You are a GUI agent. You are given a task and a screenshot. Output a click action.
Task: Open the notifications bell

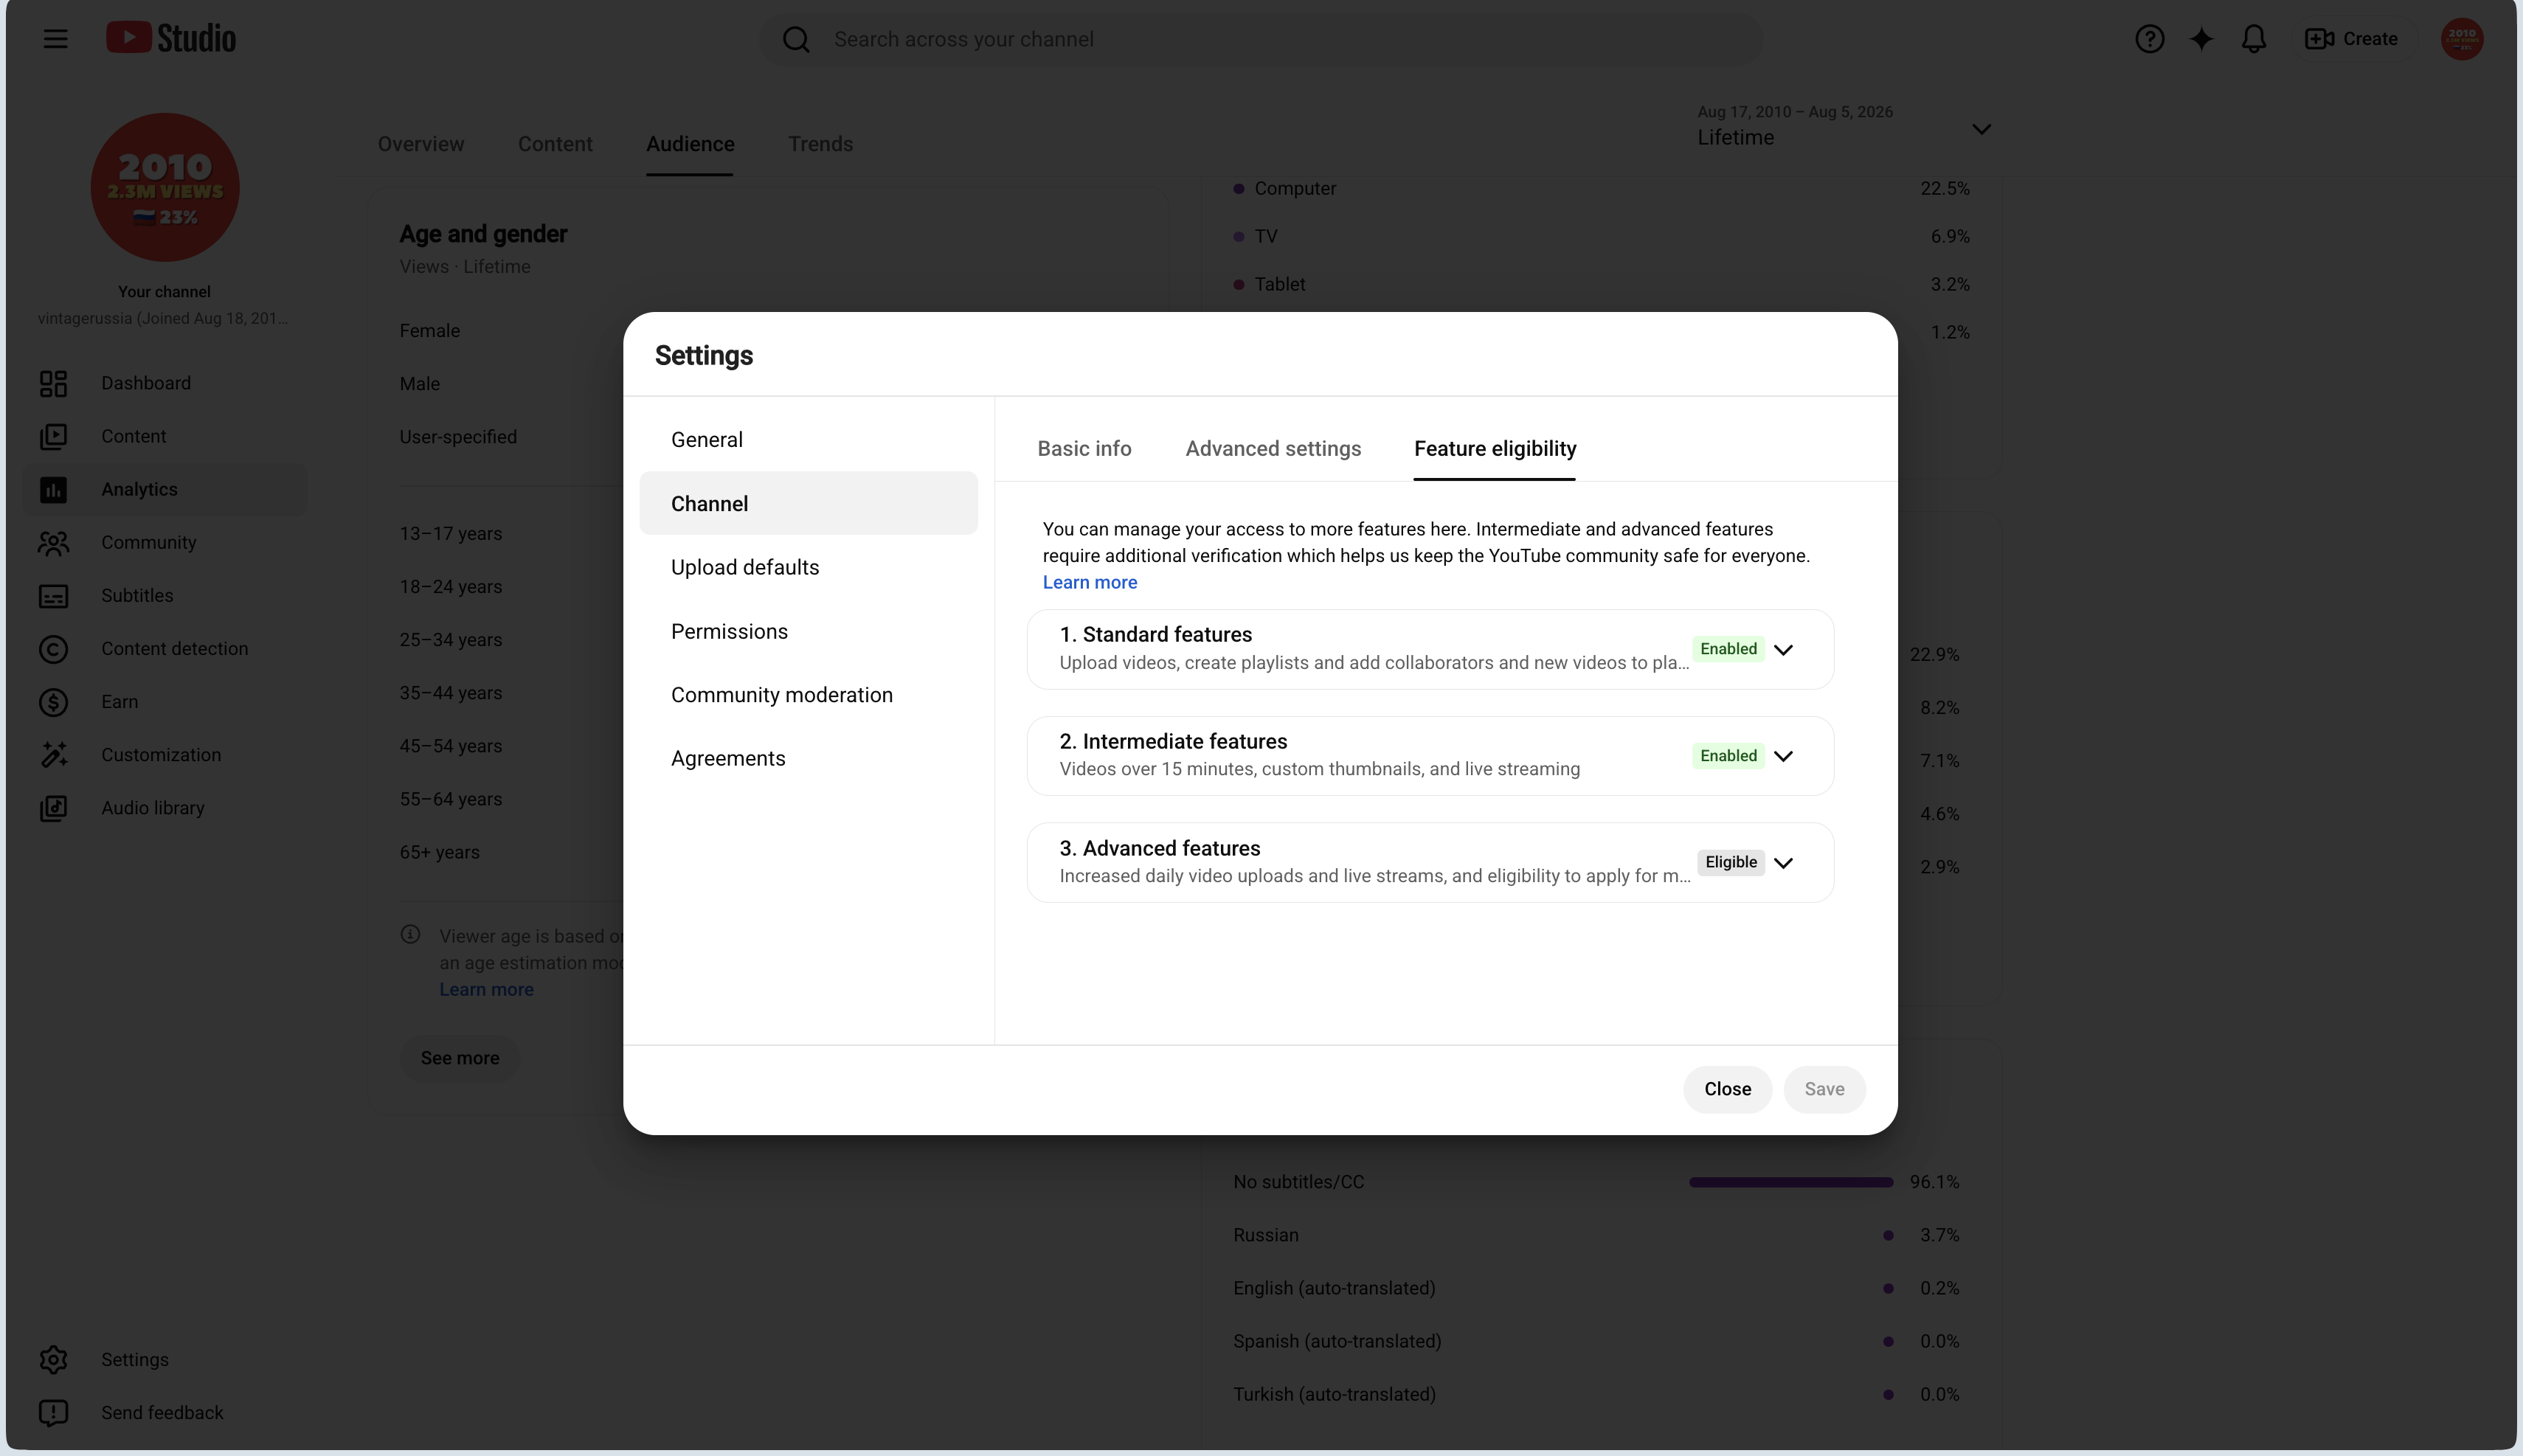[2253, 39]
